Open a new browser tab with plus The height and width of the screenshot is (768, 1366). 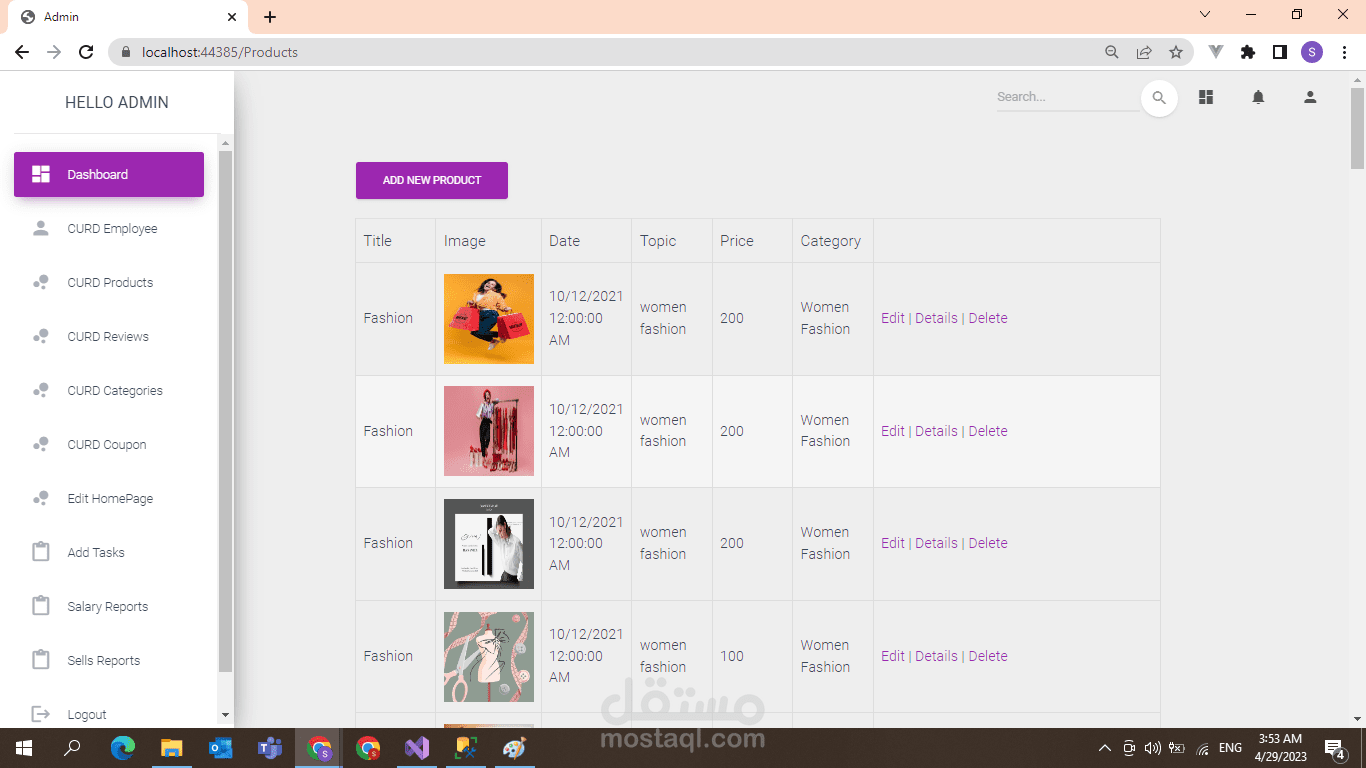click(x=270, y=17)
